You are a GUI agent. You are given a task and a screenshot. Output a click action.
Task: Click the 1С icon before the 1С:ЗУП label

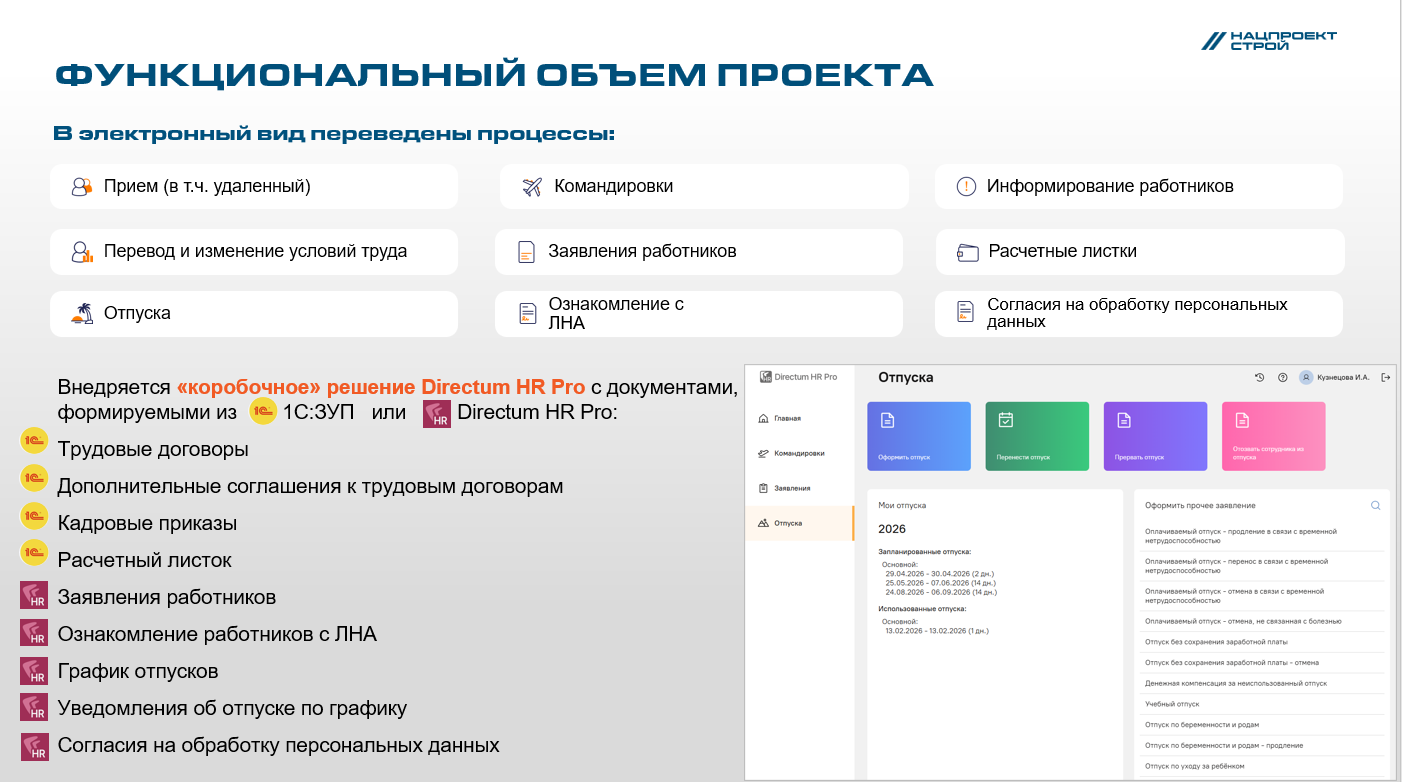(x=263, y=412)
